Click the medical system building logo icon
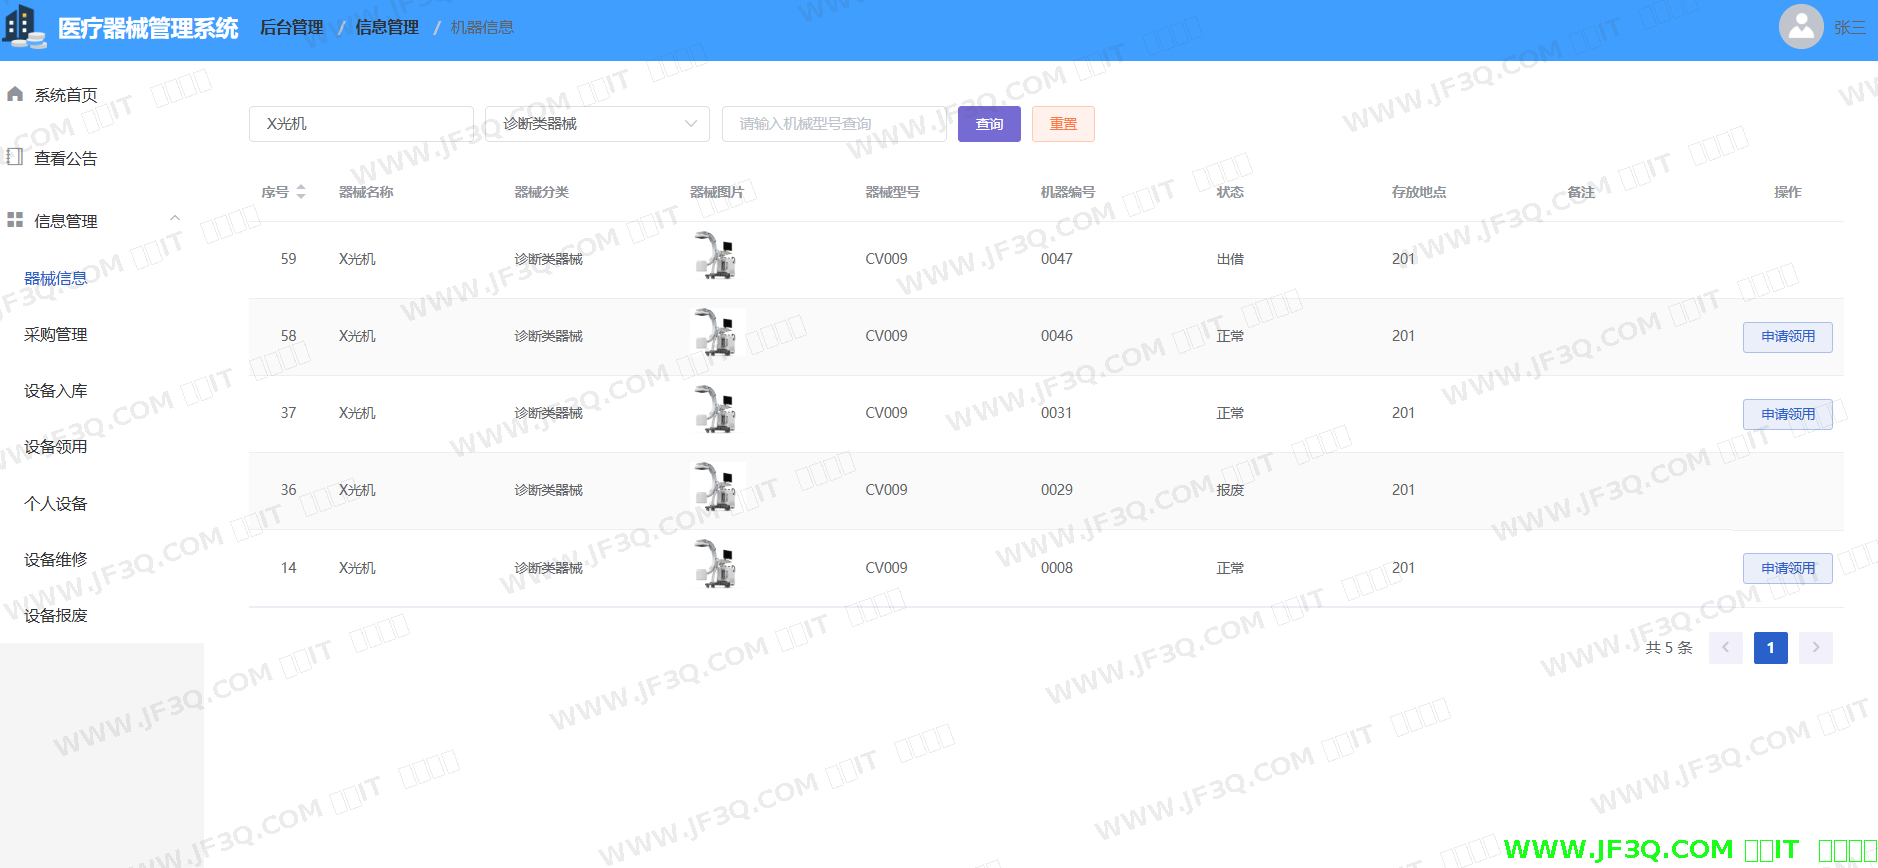The image size is (1878, 868). pos(24,27)
